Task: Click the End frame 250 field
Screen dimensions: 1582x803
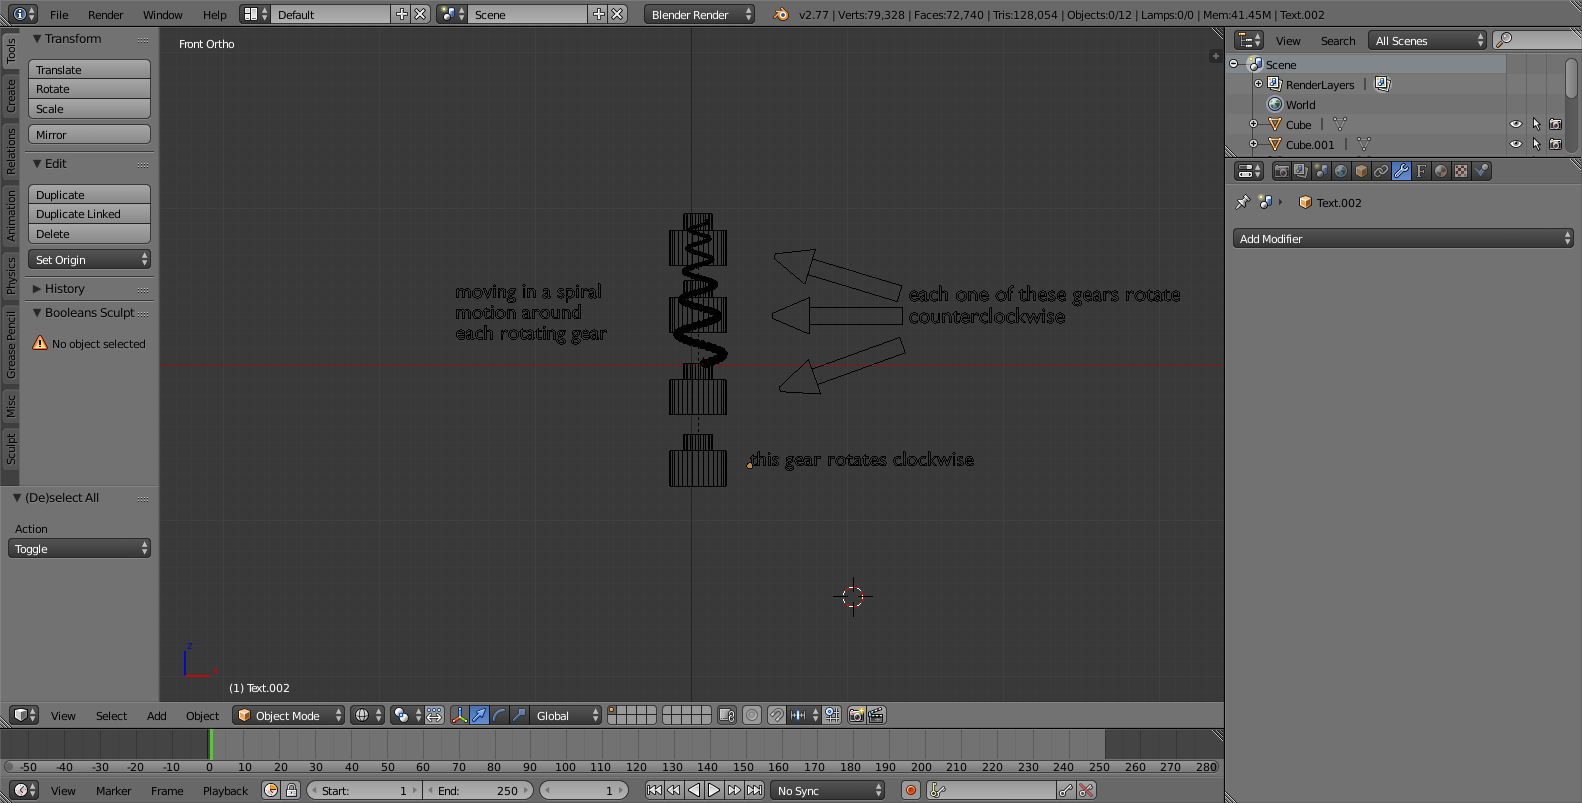Action: tap(477, 790)
